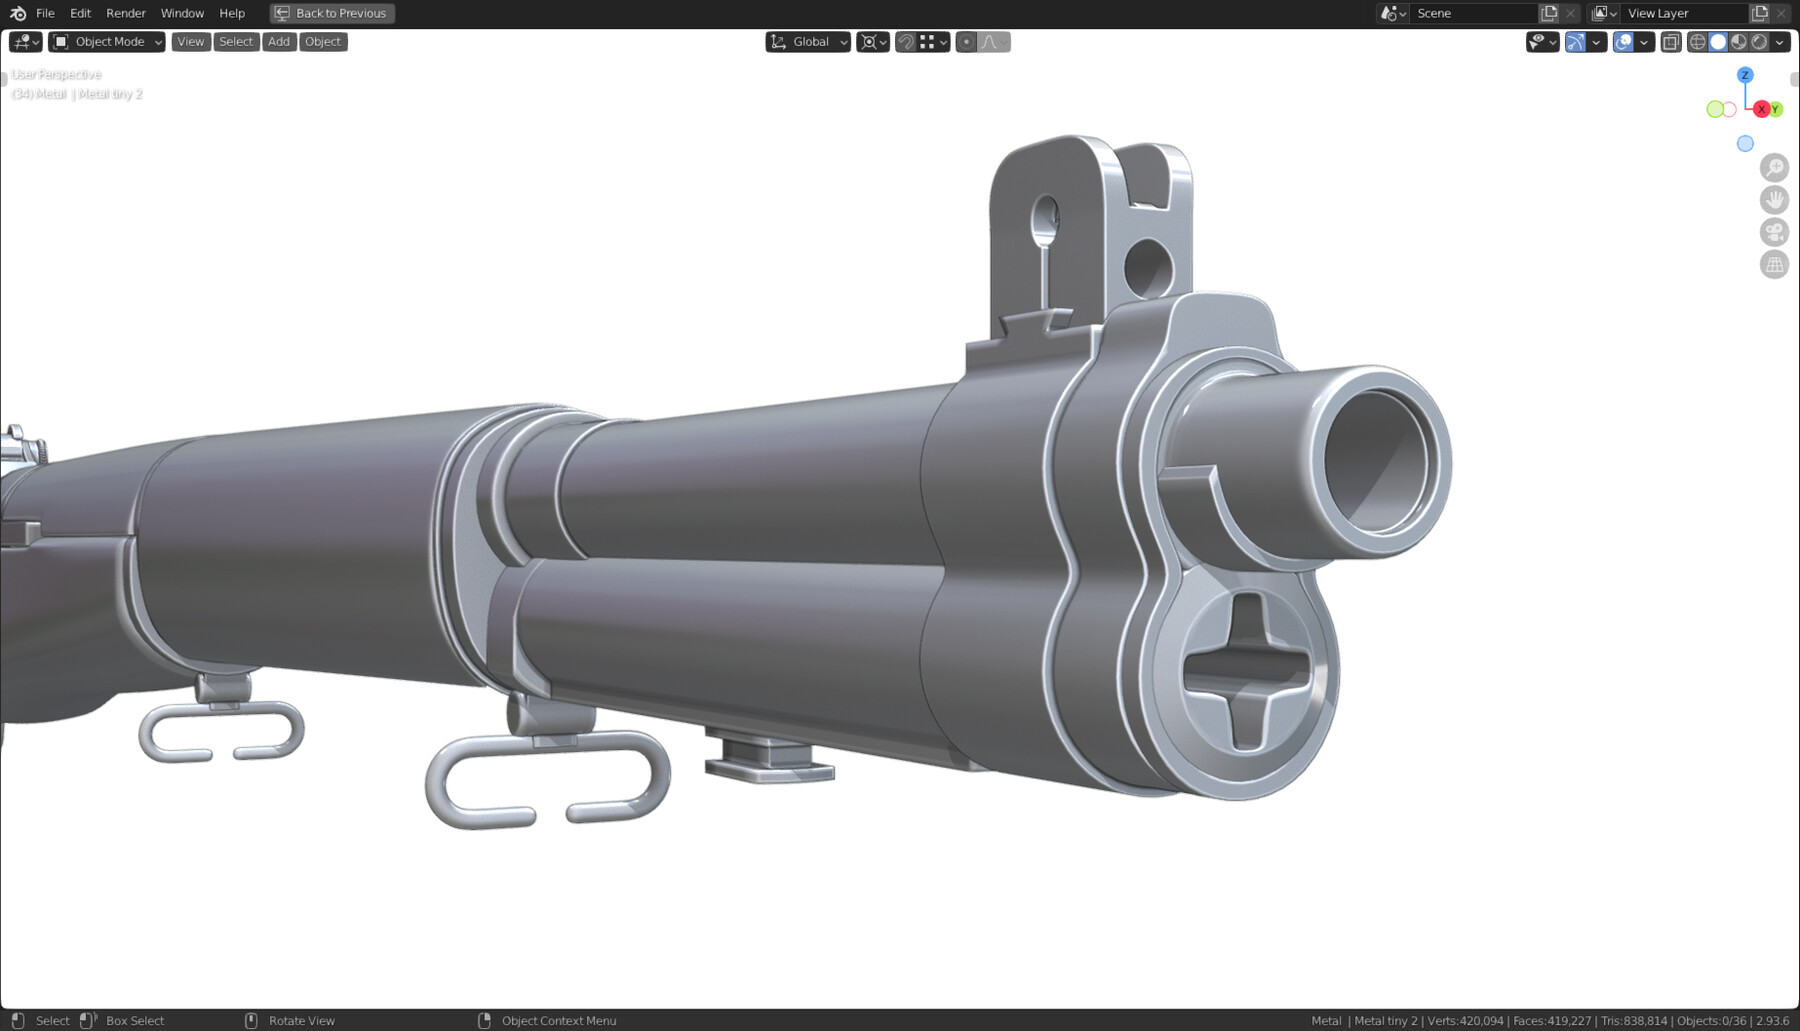The width and height of the screenshot is (1800, 1031).
Task: Activate the Zoom tool in the viewport sidebar
Action: [x=1774, y=167]
